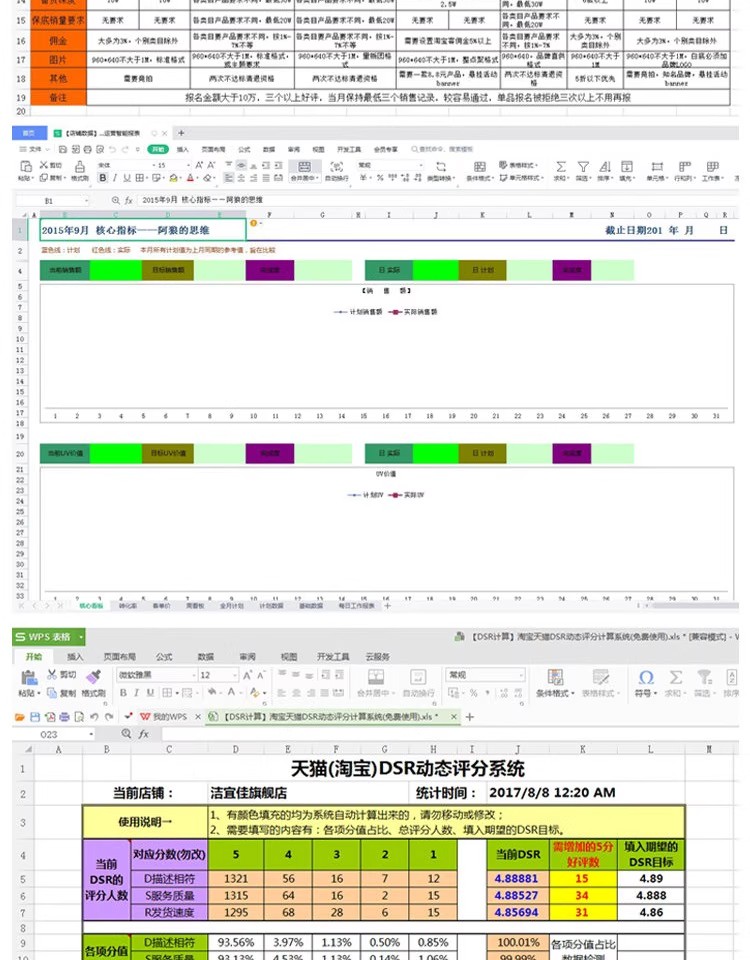
Task: Click the undo arrow in bottom quick access bar
Action: [94, 717]
